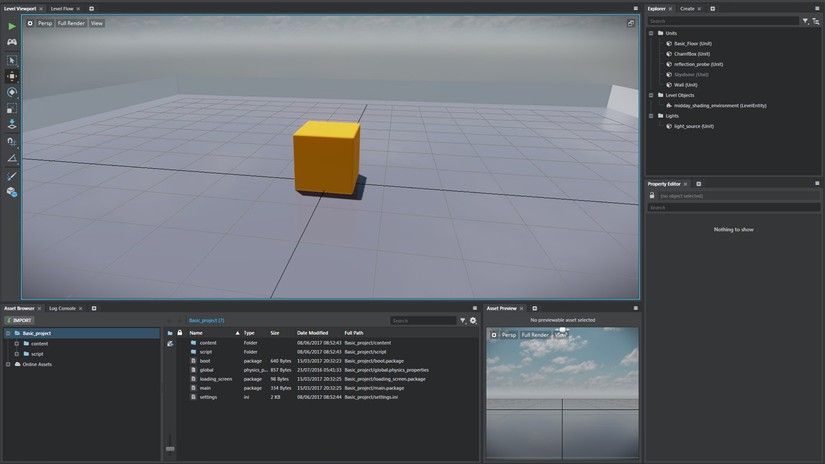This screenshot has height=464, width=825.
Task: Click the Explorer hierarchy sort icon
Action: point(816,21)
